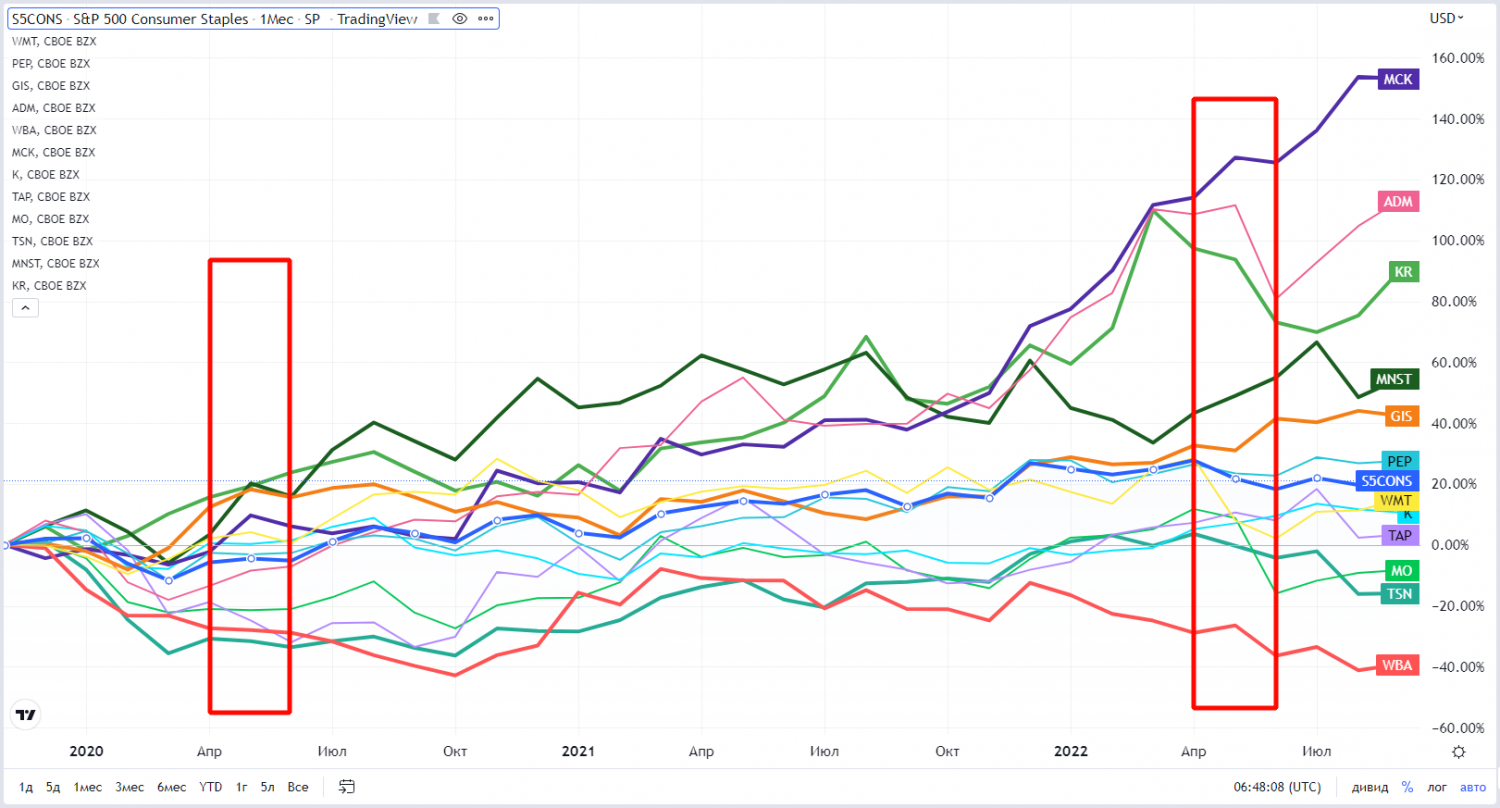The height and width of the screenshot is (808, 1500).
Task: Select the Все all-time range
Action: tap(298, 787)
